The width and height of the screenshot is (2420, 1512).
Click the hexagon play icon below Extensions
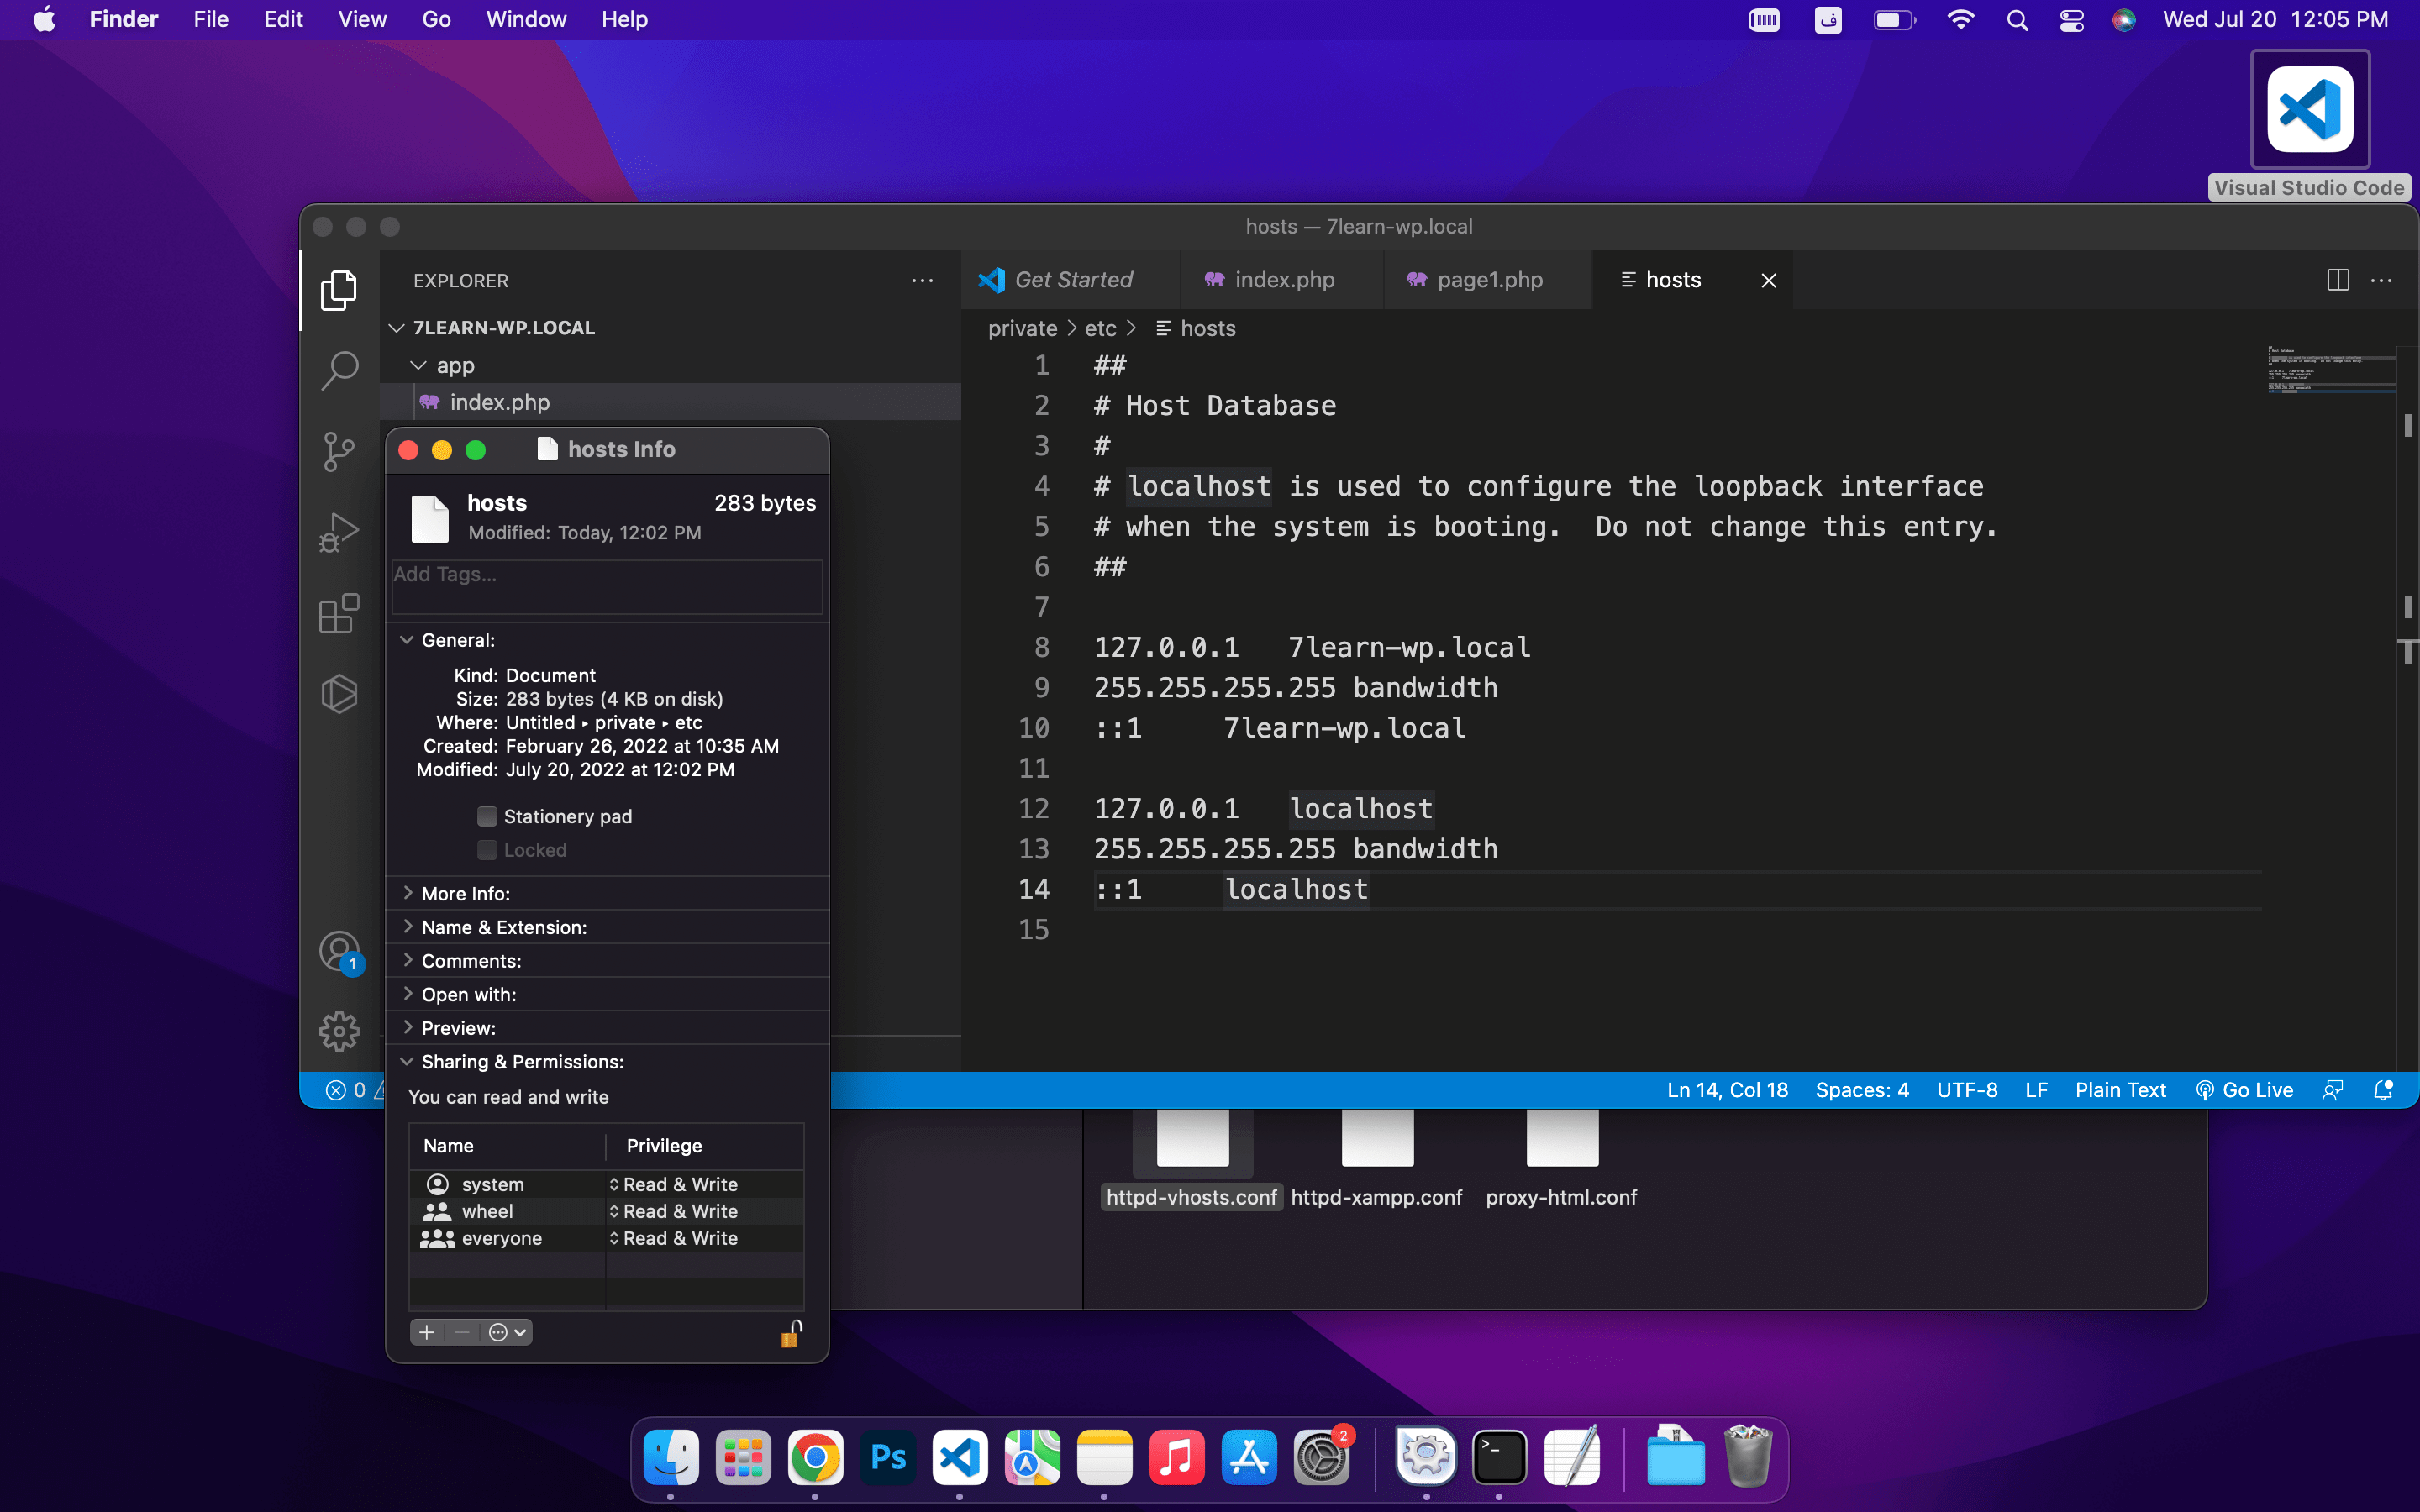click(339, 693)
